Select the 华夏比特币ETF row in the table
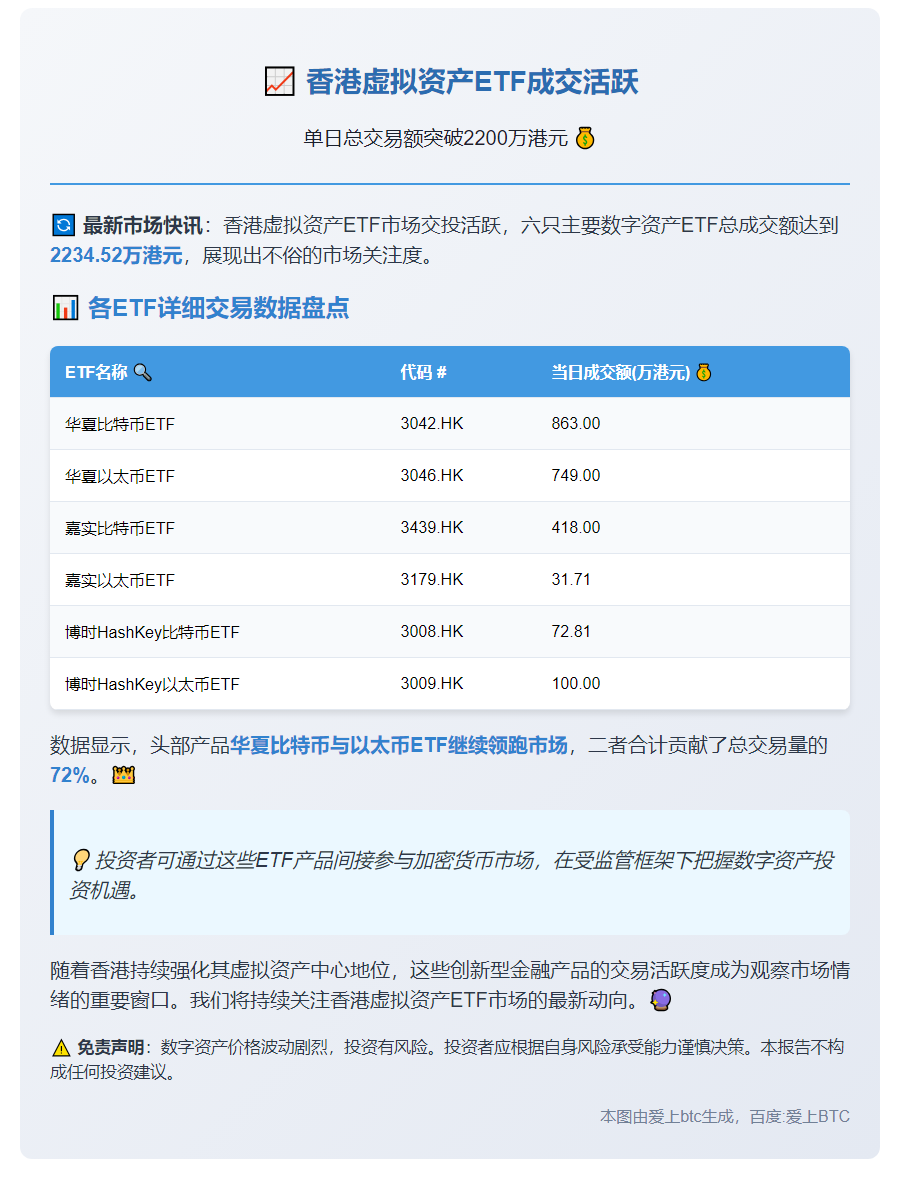900x1191 pixels. tap(450, 423)
